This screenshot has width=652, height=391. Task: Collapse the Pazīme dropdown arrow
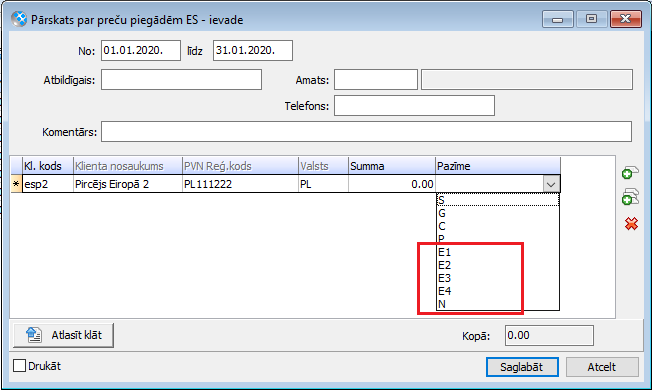point(551,184)
